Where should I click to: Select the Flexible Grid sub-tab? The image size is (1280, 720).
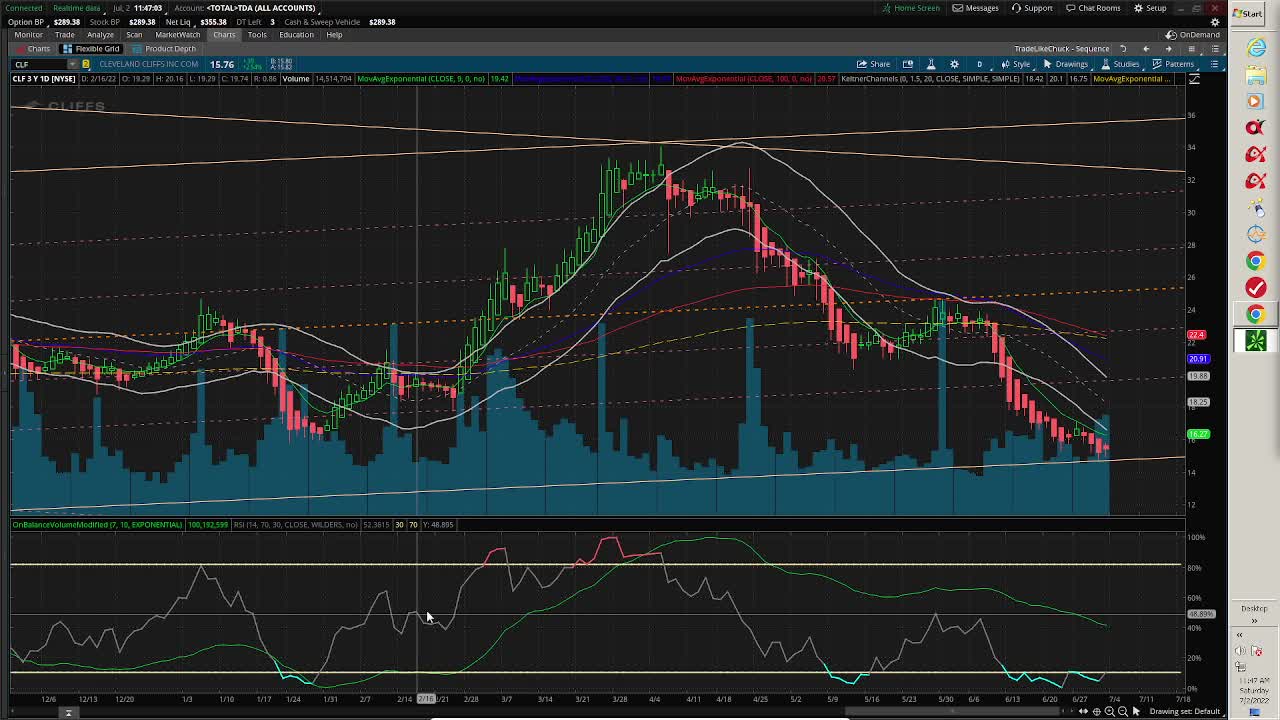91,49
